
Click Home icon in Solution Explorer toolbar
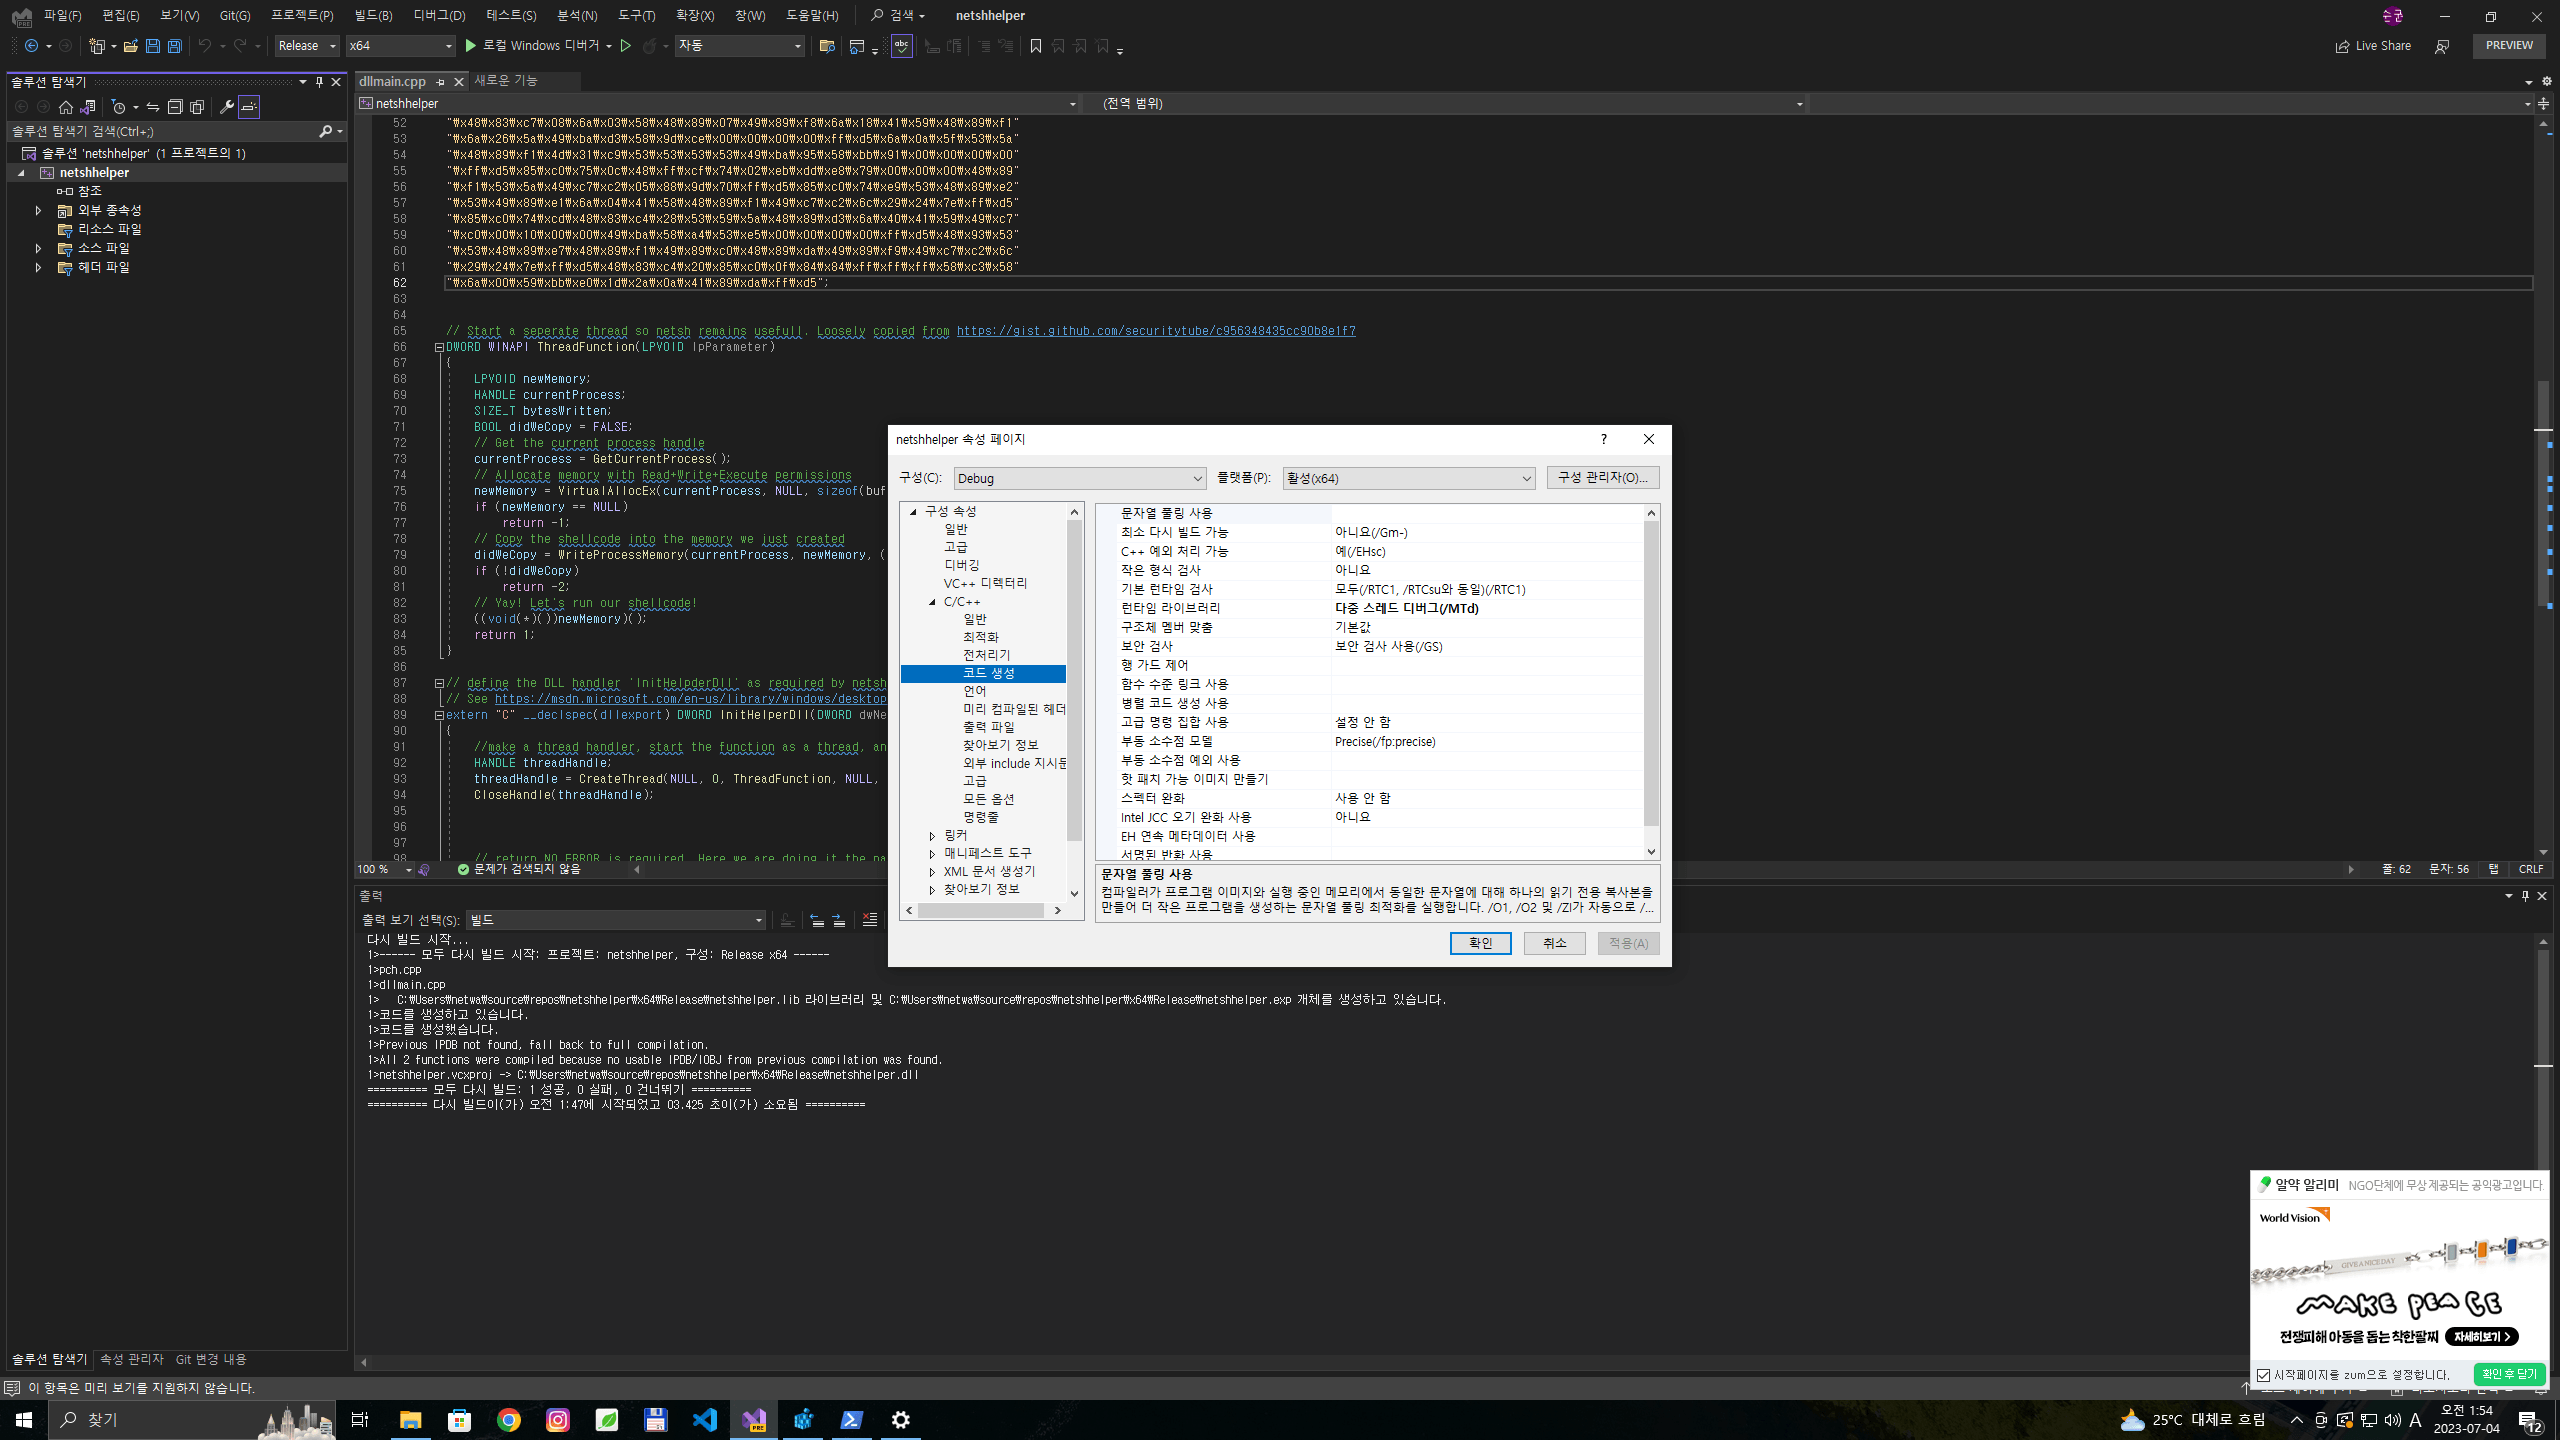pyautogui.click(x=66, y=107)
